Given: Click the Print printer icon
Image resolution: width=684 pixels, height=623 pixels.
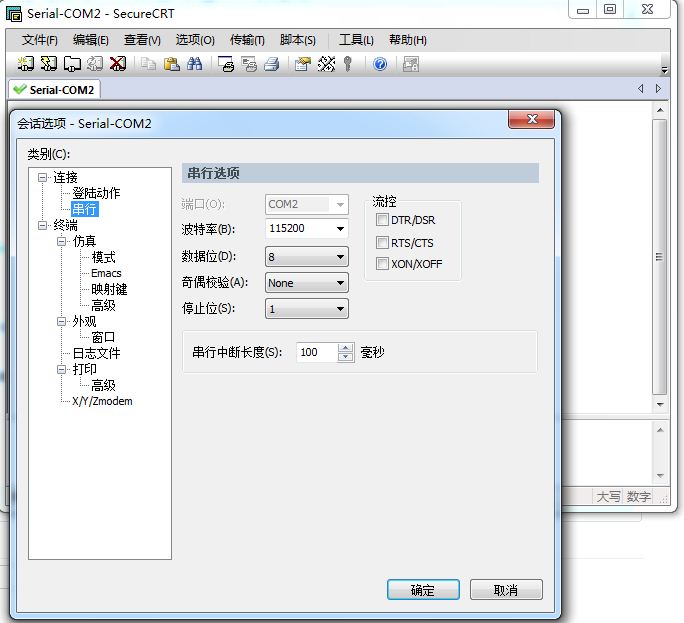Looking at the screenshot, I should (x=272, y=64).
